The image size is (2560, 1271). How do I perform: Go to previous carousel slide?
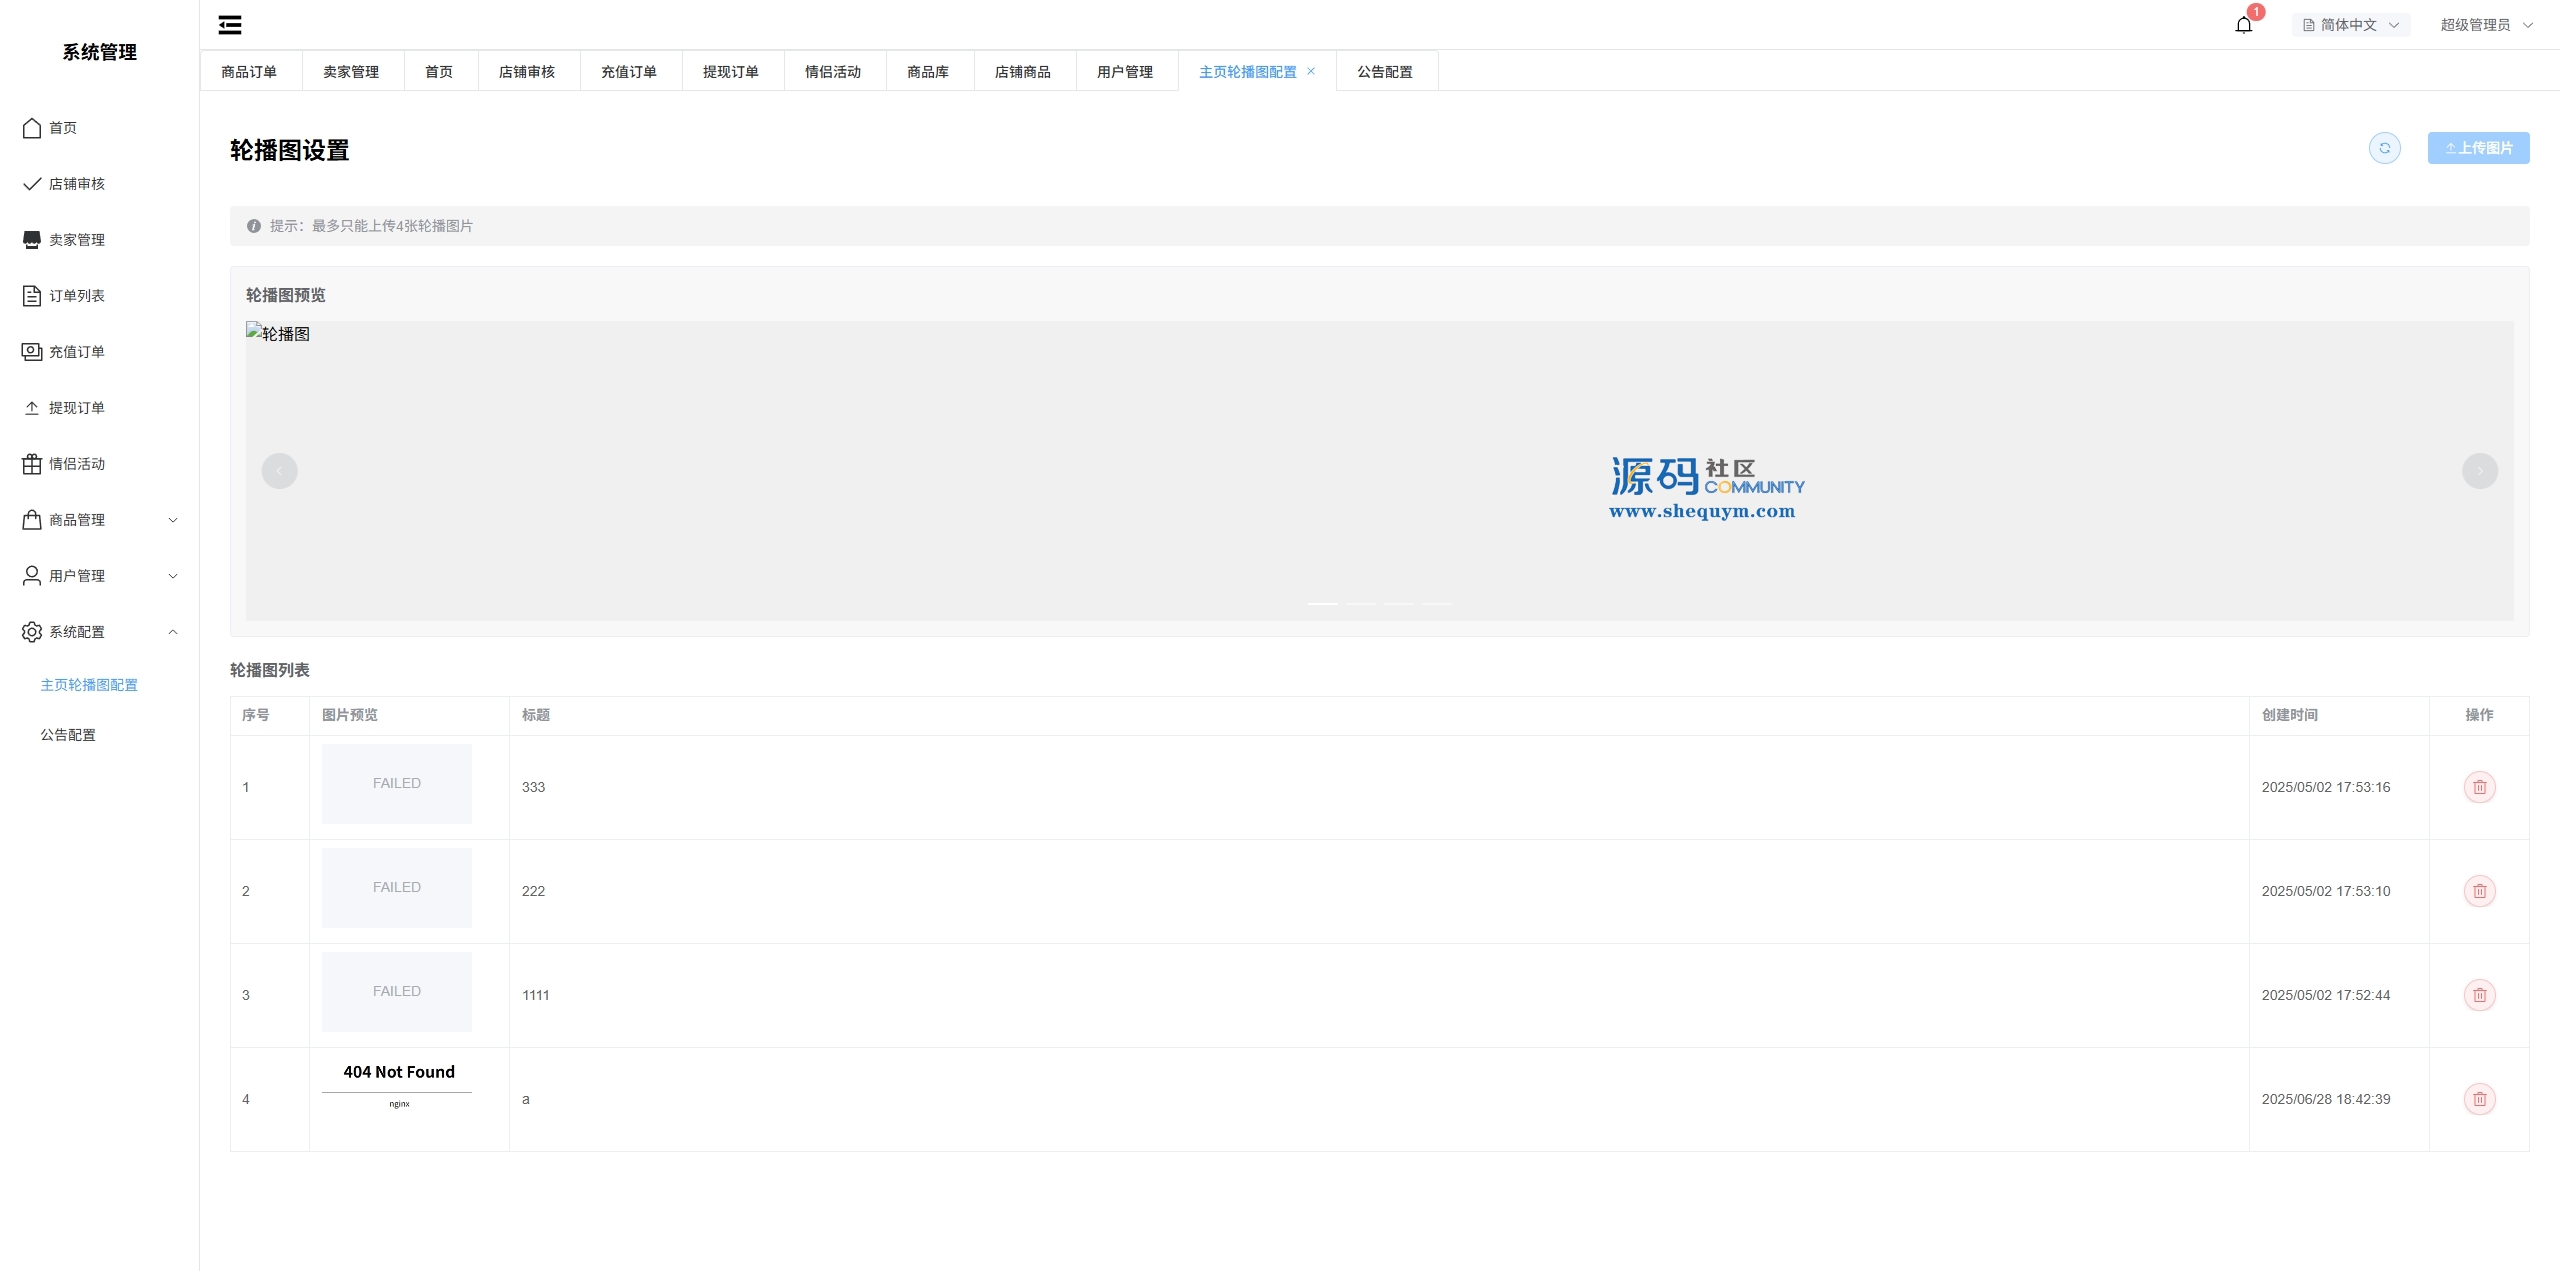point(279,471)
